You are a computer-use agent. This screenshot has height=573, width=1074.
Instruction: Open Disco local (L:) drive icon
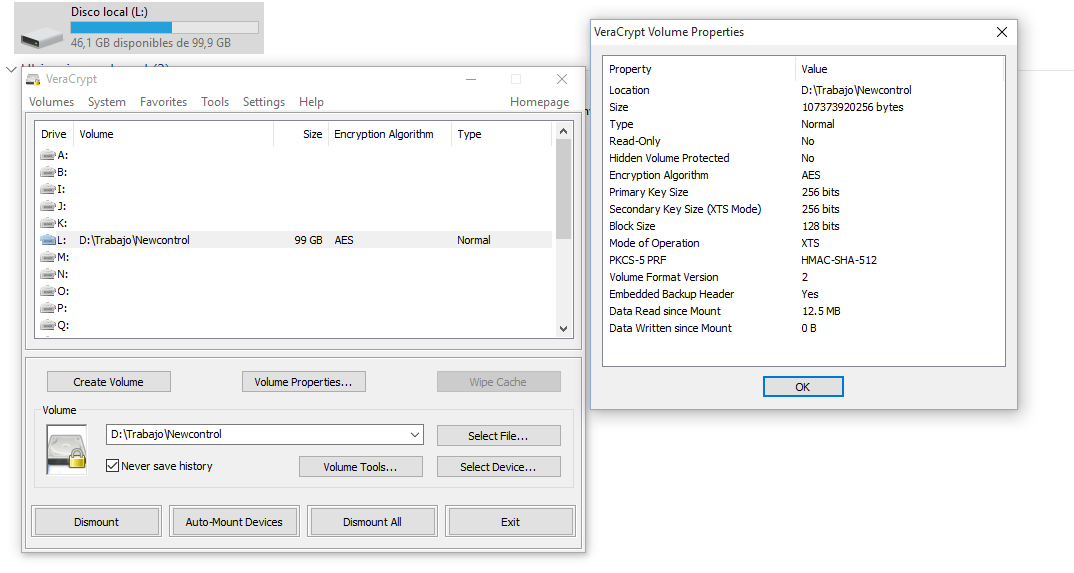(x=41, y=36)
